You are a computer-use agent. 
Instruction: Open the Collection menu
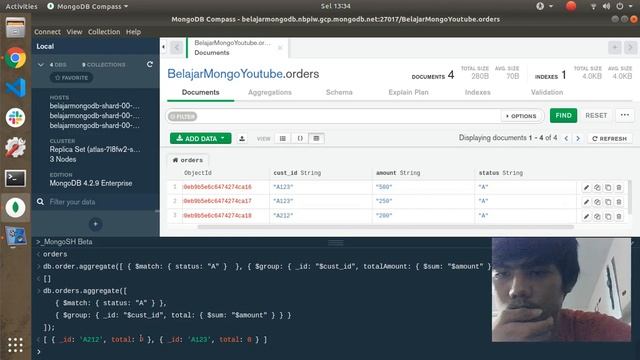(x=104, y=31)
